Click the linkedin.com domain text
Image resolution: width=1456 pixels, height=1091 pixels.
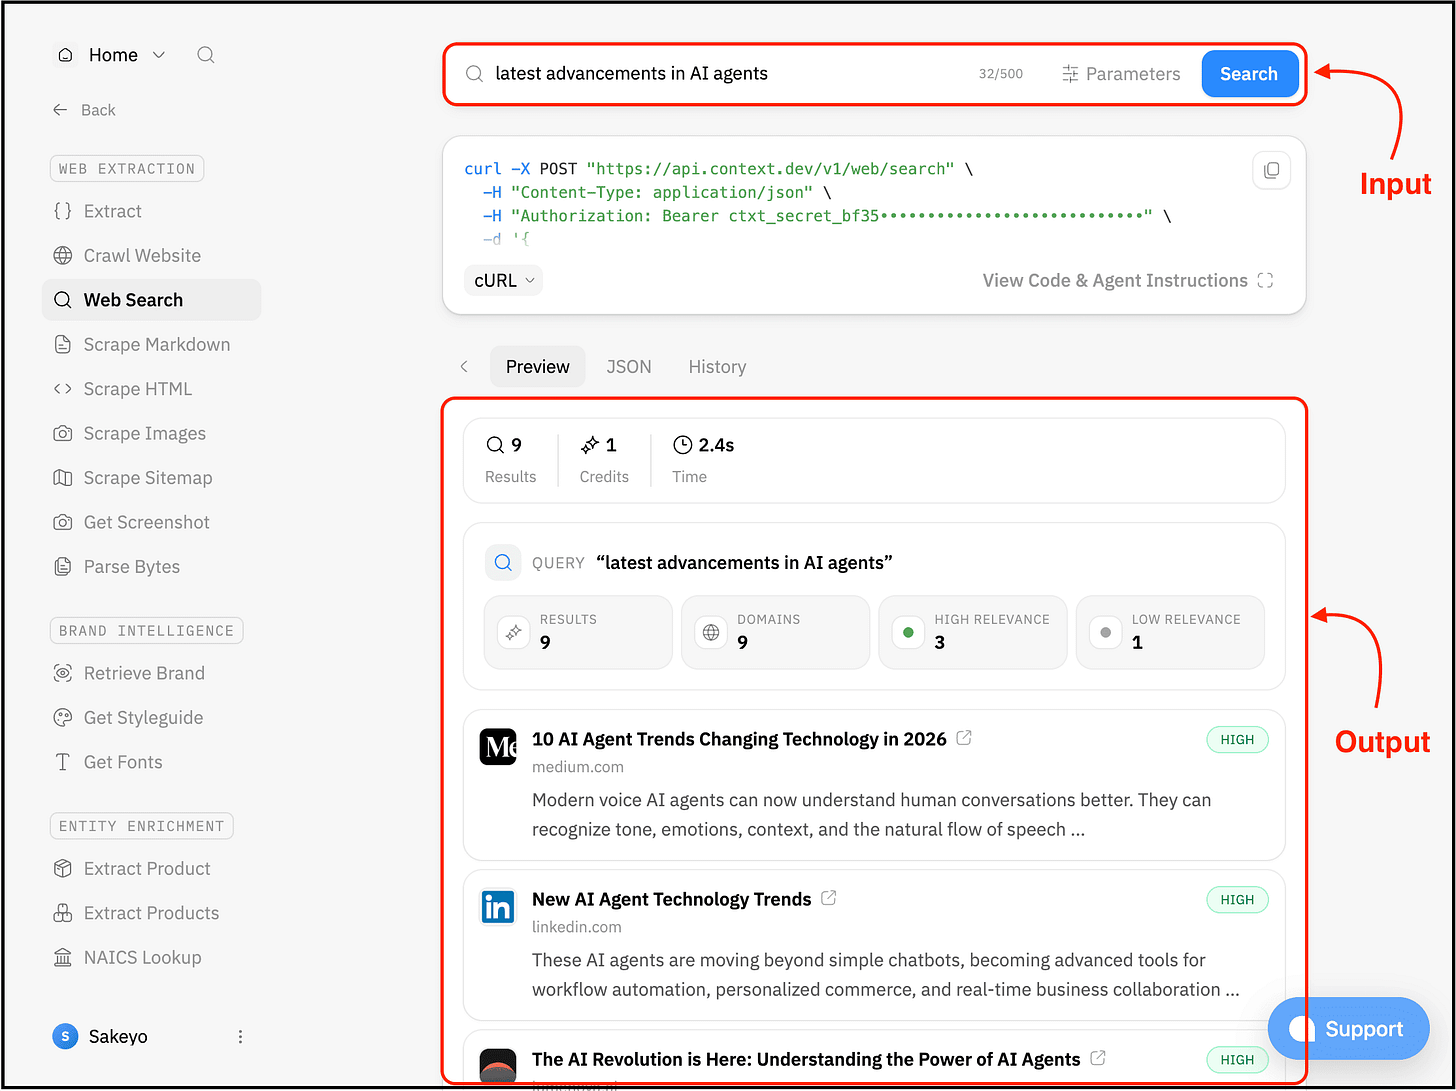coord(577,927)
